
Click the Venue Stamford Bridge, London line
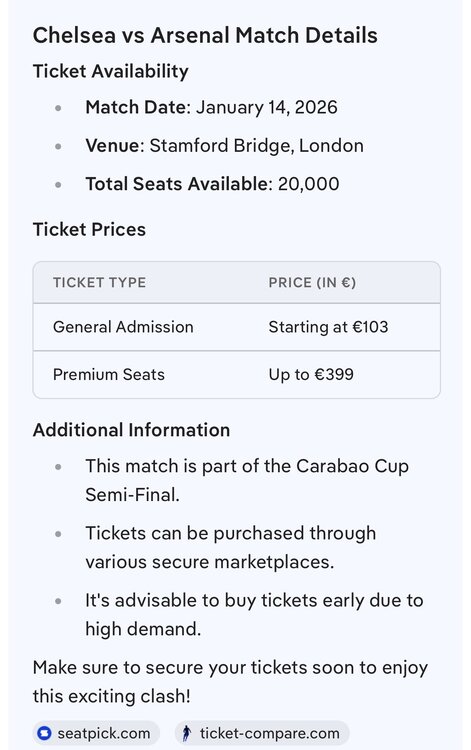pos(224,145)
